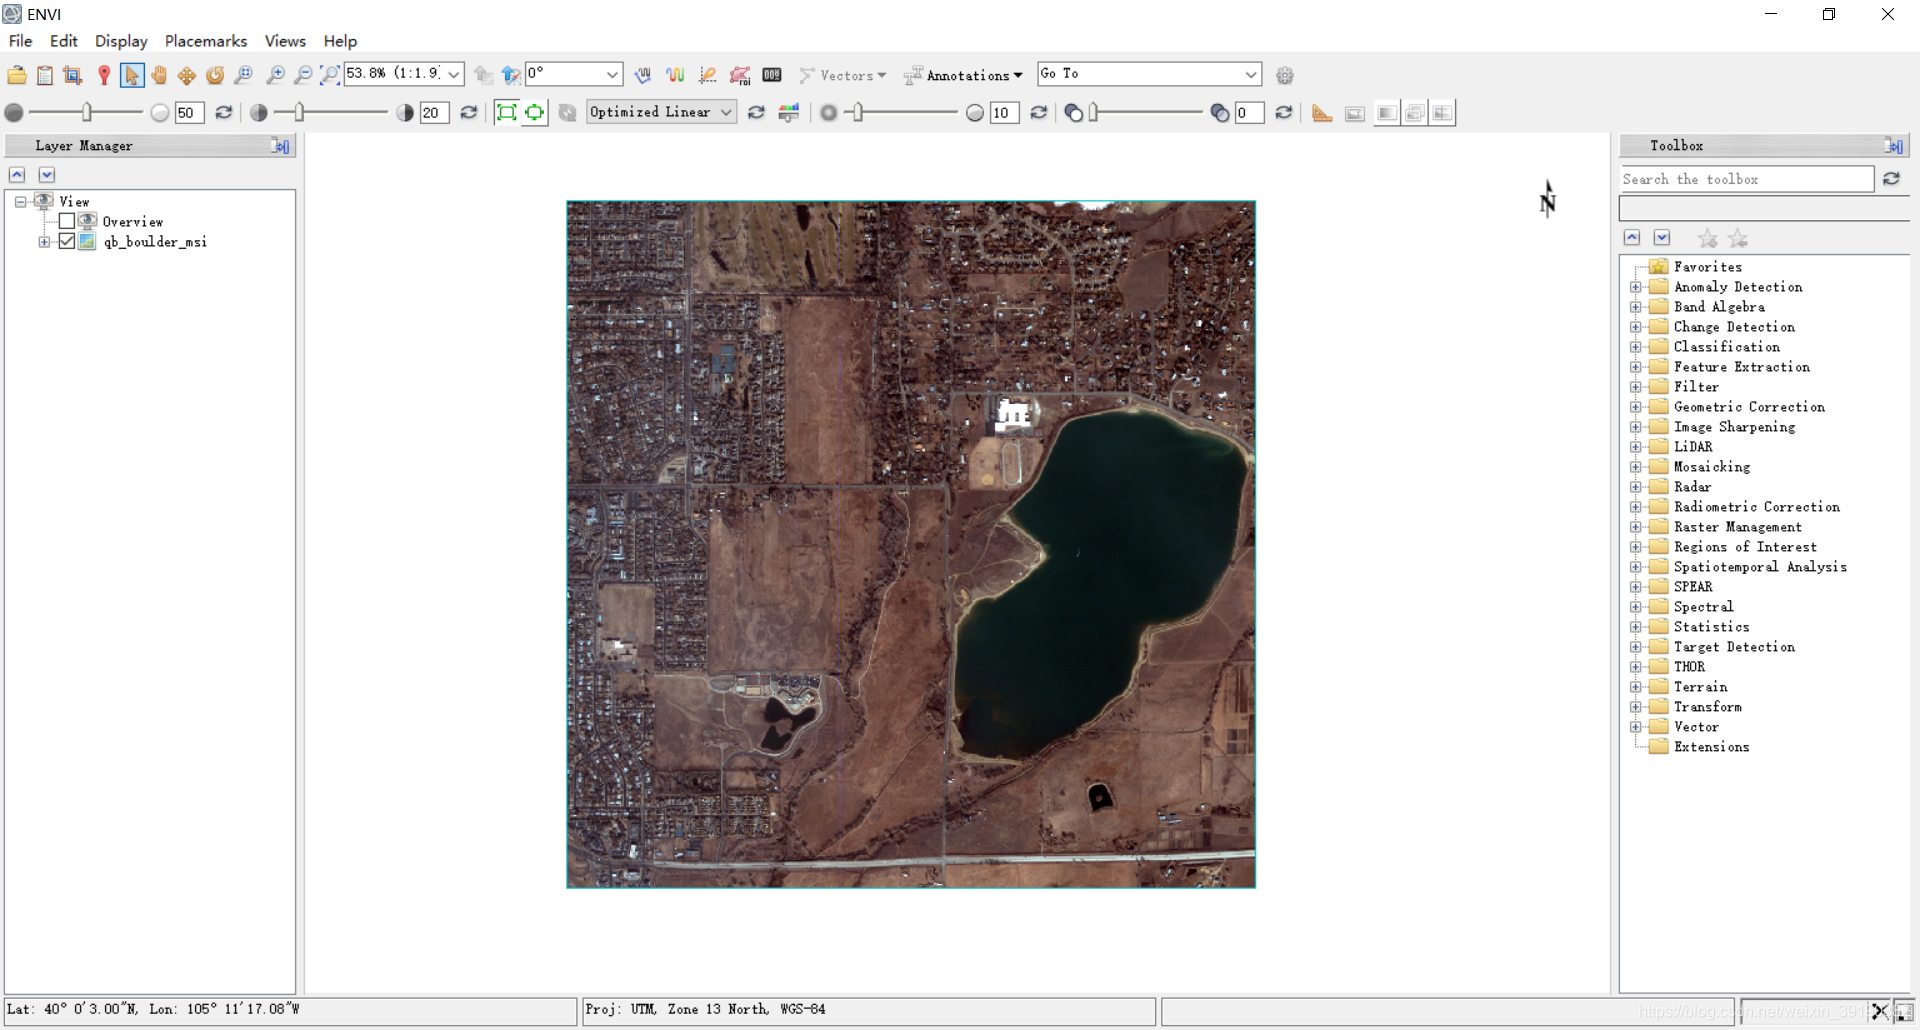
Task: Click the gear icon beside Go To
Action: [1285, 75]
